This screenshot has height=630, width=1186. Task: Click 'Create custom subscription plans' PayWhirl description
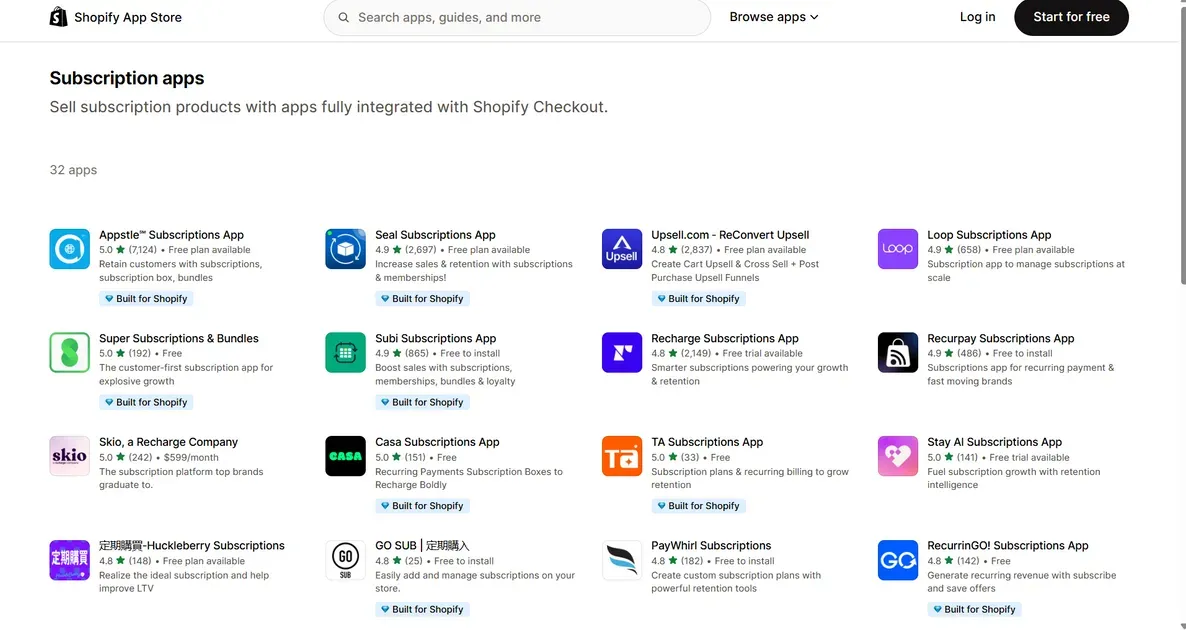[736, 582]
